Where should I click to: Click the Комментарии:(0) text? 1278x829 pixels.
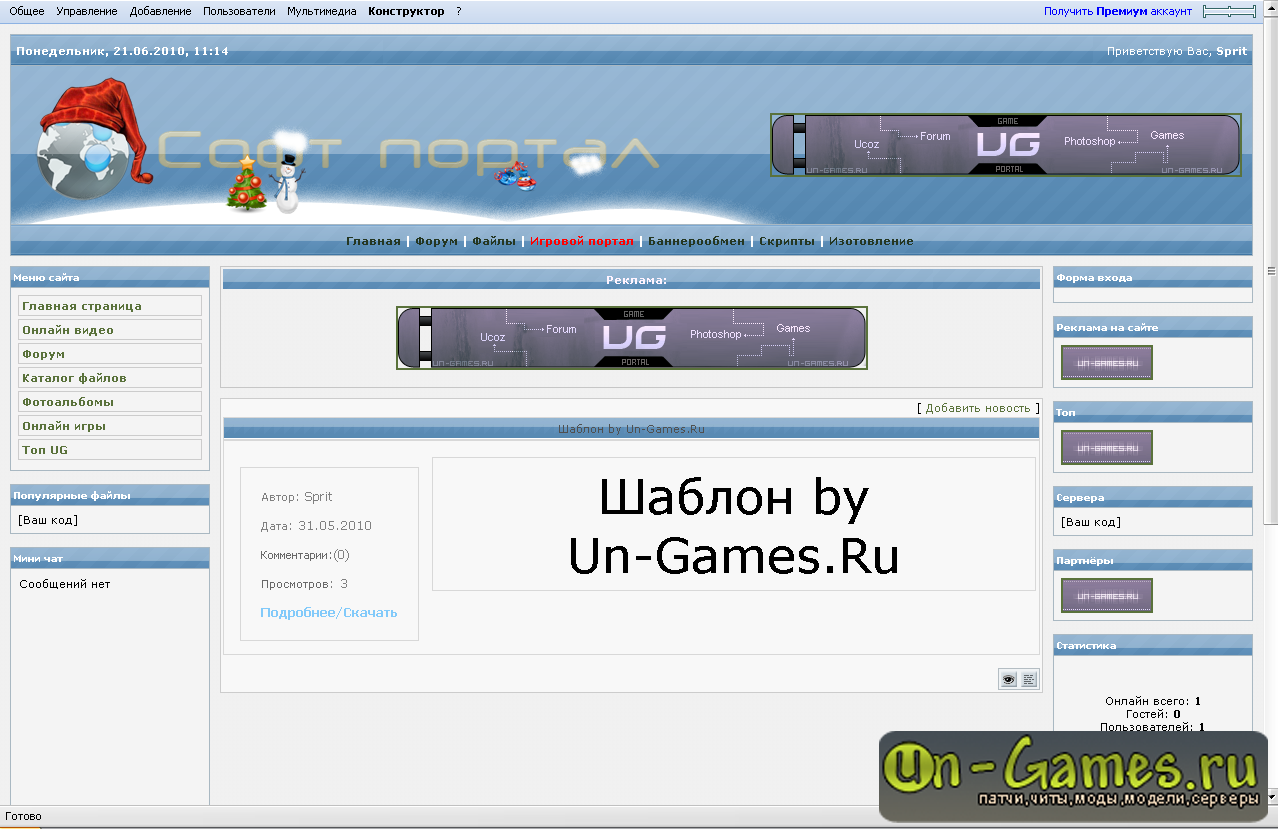click(305, 555)
